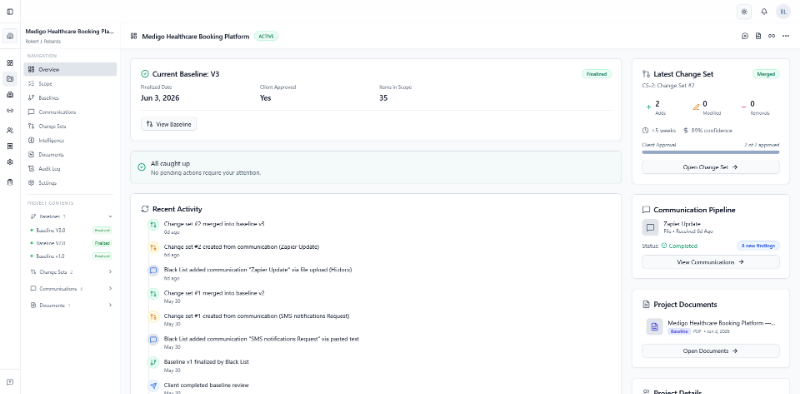The width and height of the screenshot is (800, 394).
Task: Click the link chain icon in the left rail
Action: (x=10, y=111)
